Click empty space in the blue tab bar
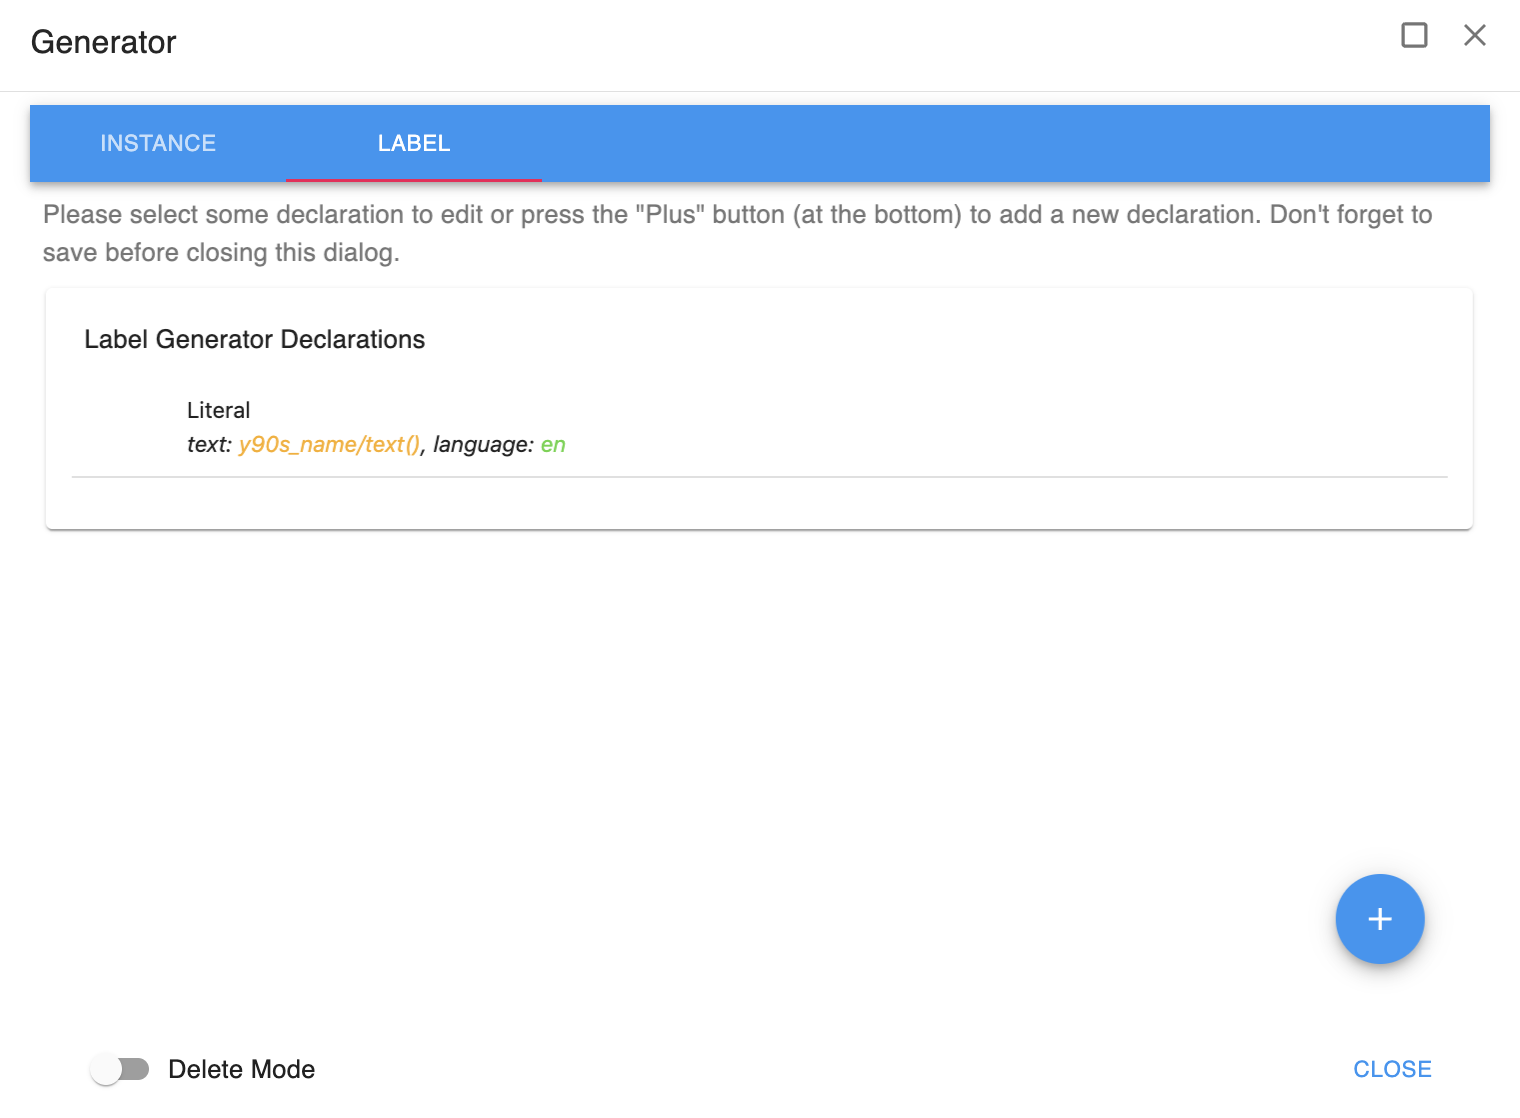Viewport: 1520px width, 1118px height. coord(1000,143)
